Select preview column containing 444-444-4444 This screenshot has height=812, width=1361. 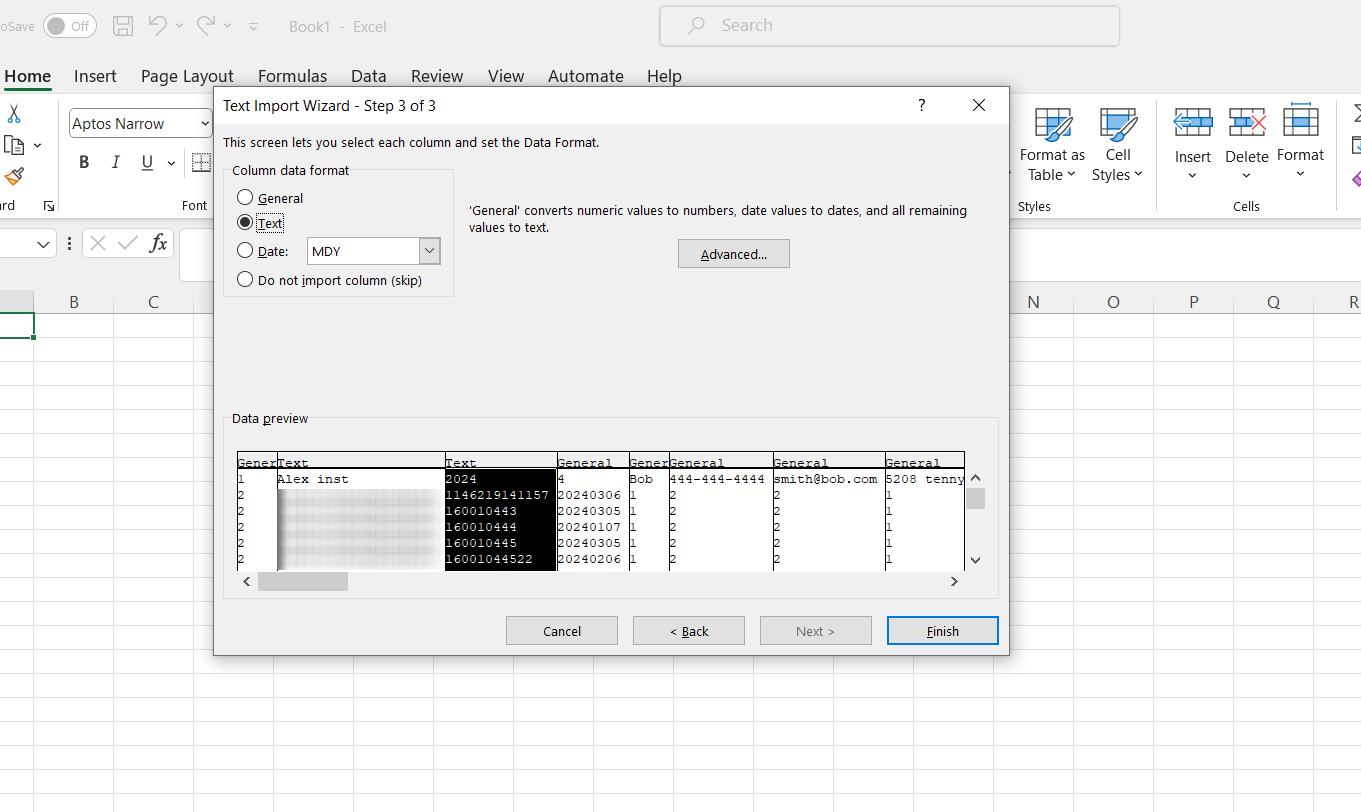pos(721,511)
